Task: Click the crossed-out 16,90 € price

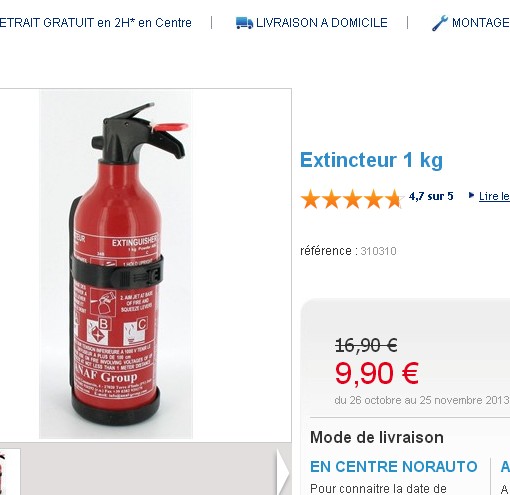Action: coord(366,345)
